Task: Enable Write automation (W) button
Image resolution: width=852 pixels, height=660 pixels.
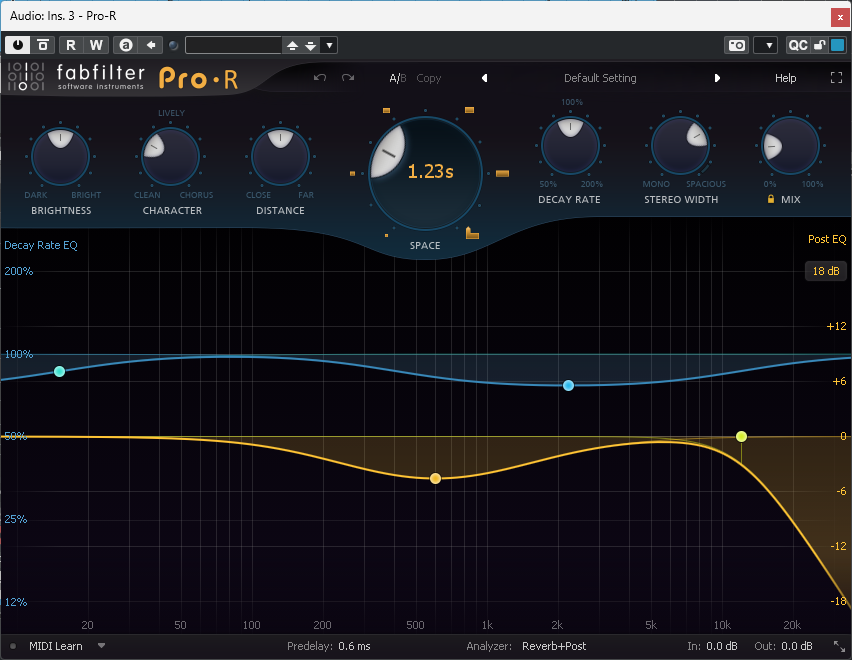Action: click(96, 45)
